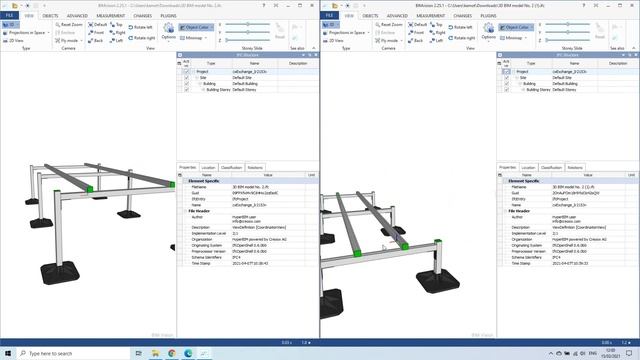
Task: Set Default view in left window
Action: pyautogui.click(x=97, y=24)
